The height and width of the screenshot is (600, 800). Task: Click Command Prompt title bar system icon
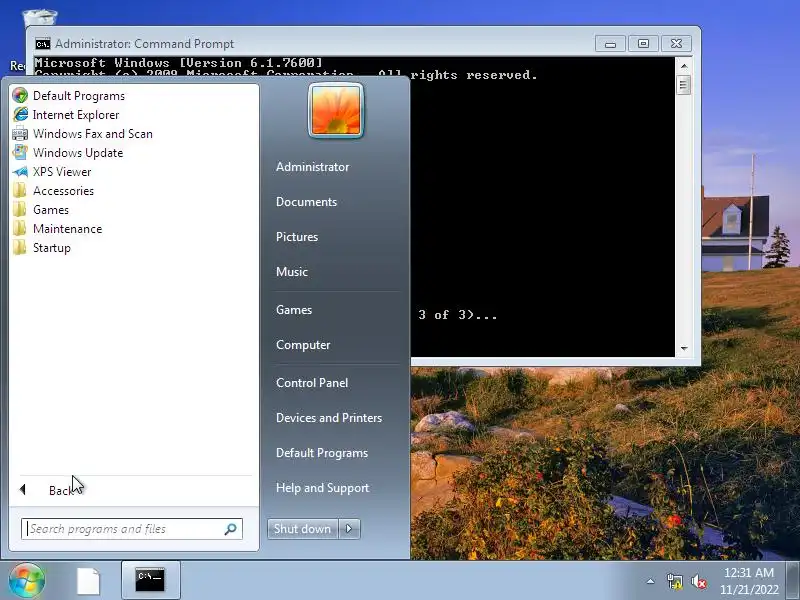click(x=43, y=44)
